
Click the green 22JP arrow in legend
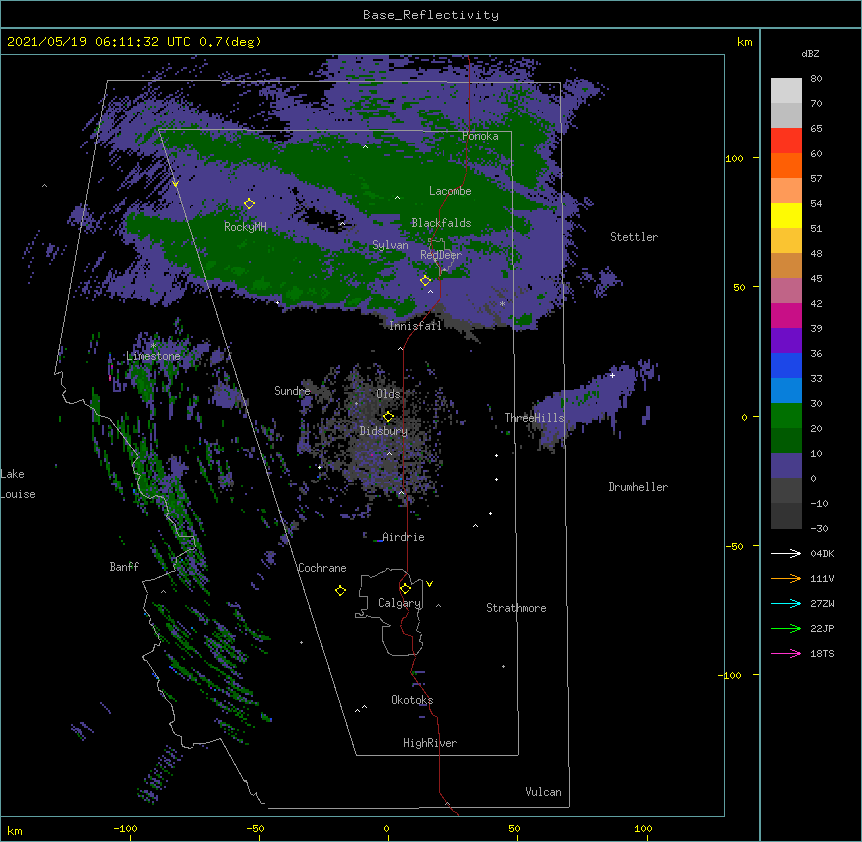(786, 628)
